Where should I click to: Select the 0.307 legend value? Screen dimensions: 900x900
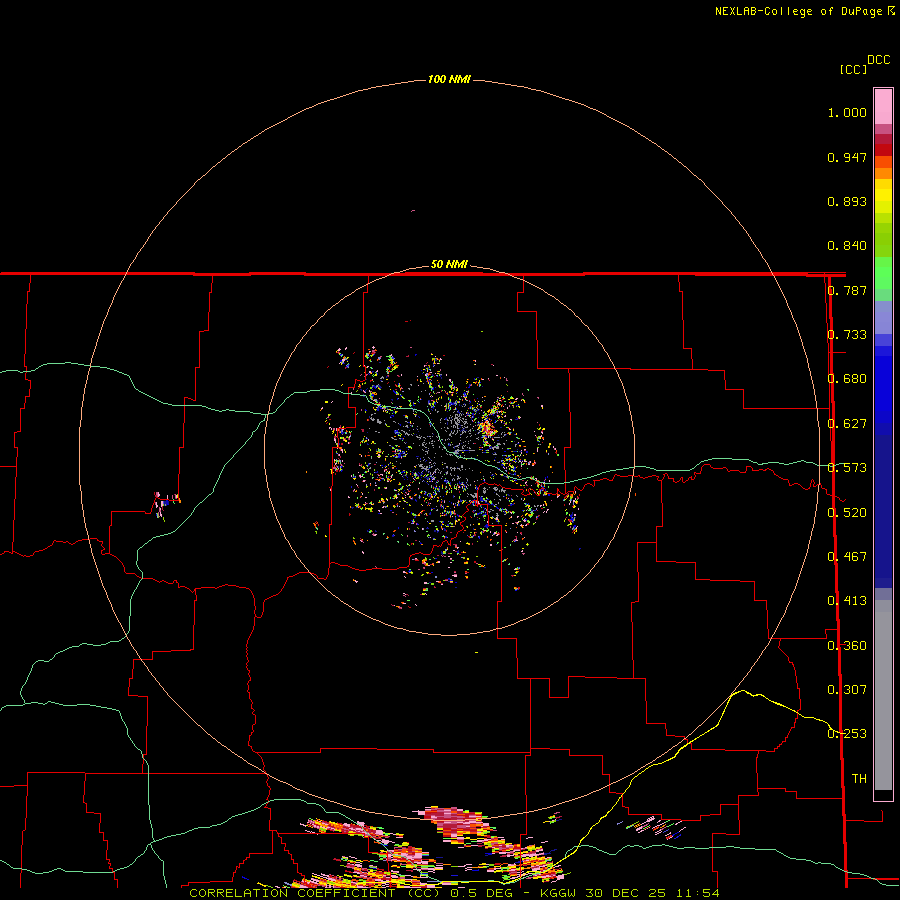pos(847,690)
